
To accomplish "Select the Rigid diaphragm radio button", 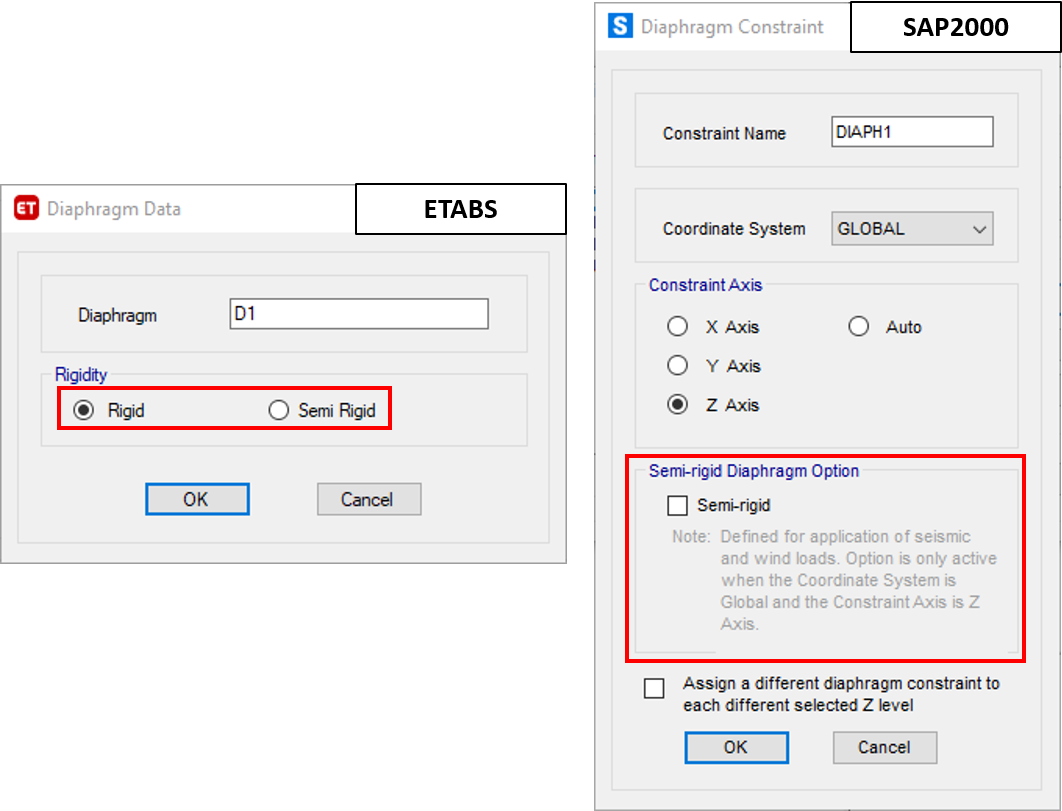I will tap(85, 410).
